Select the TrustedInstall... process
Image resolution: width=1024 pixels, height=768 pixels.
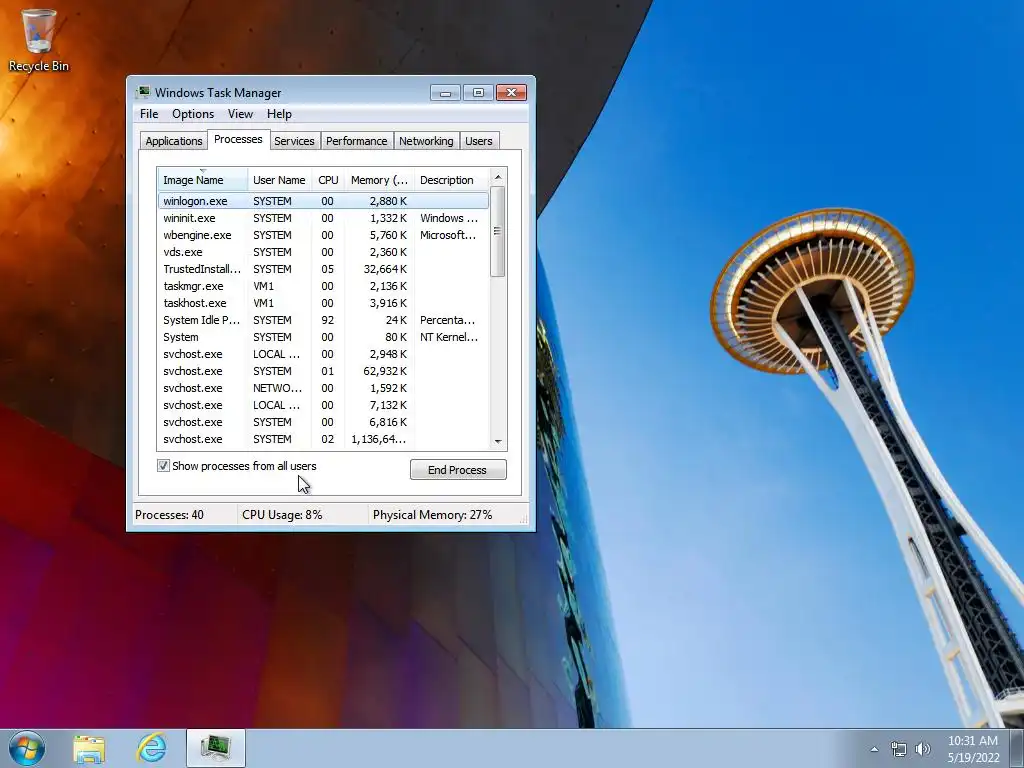323,269
